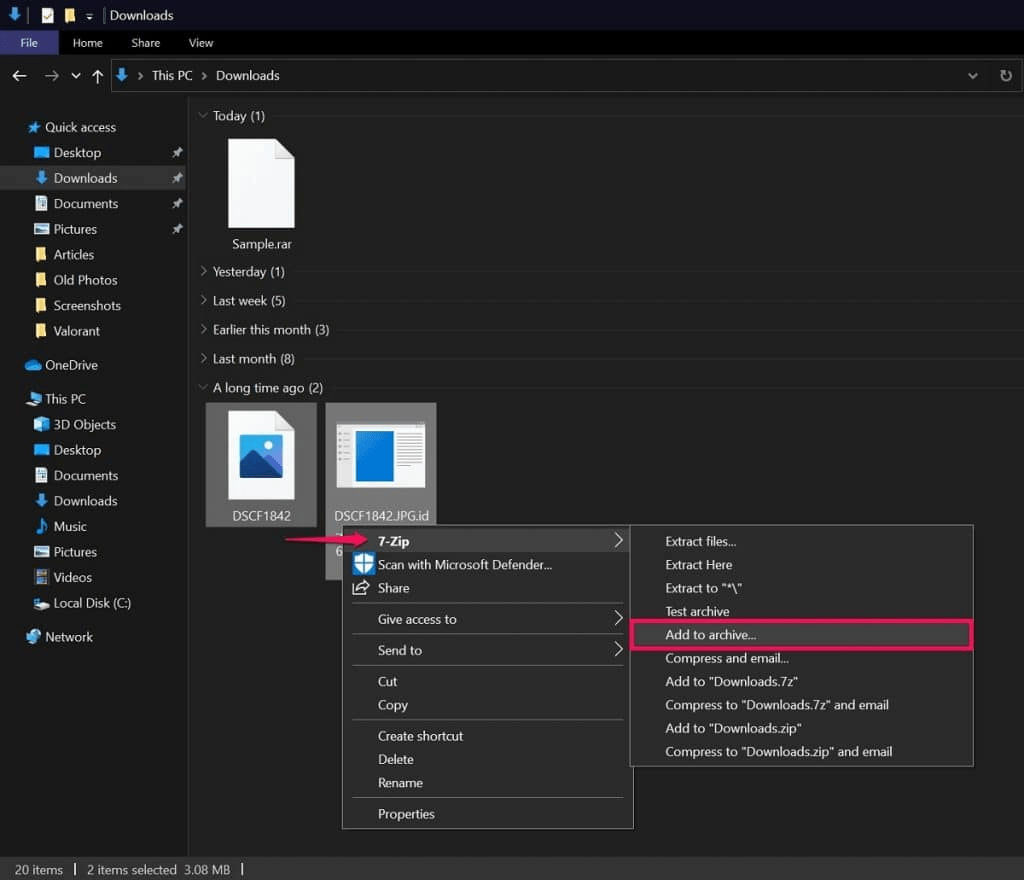This screenshot has height=880, width=1024.
Task: Choose Copy in the context menu
Action: (487, 705)
